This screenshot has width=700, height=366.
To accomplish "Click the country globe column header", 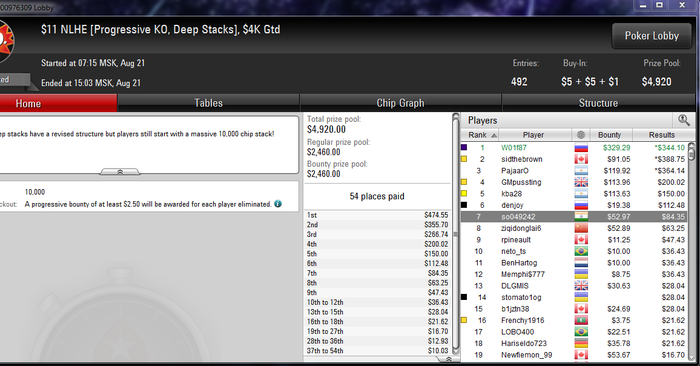I will 581,135.
